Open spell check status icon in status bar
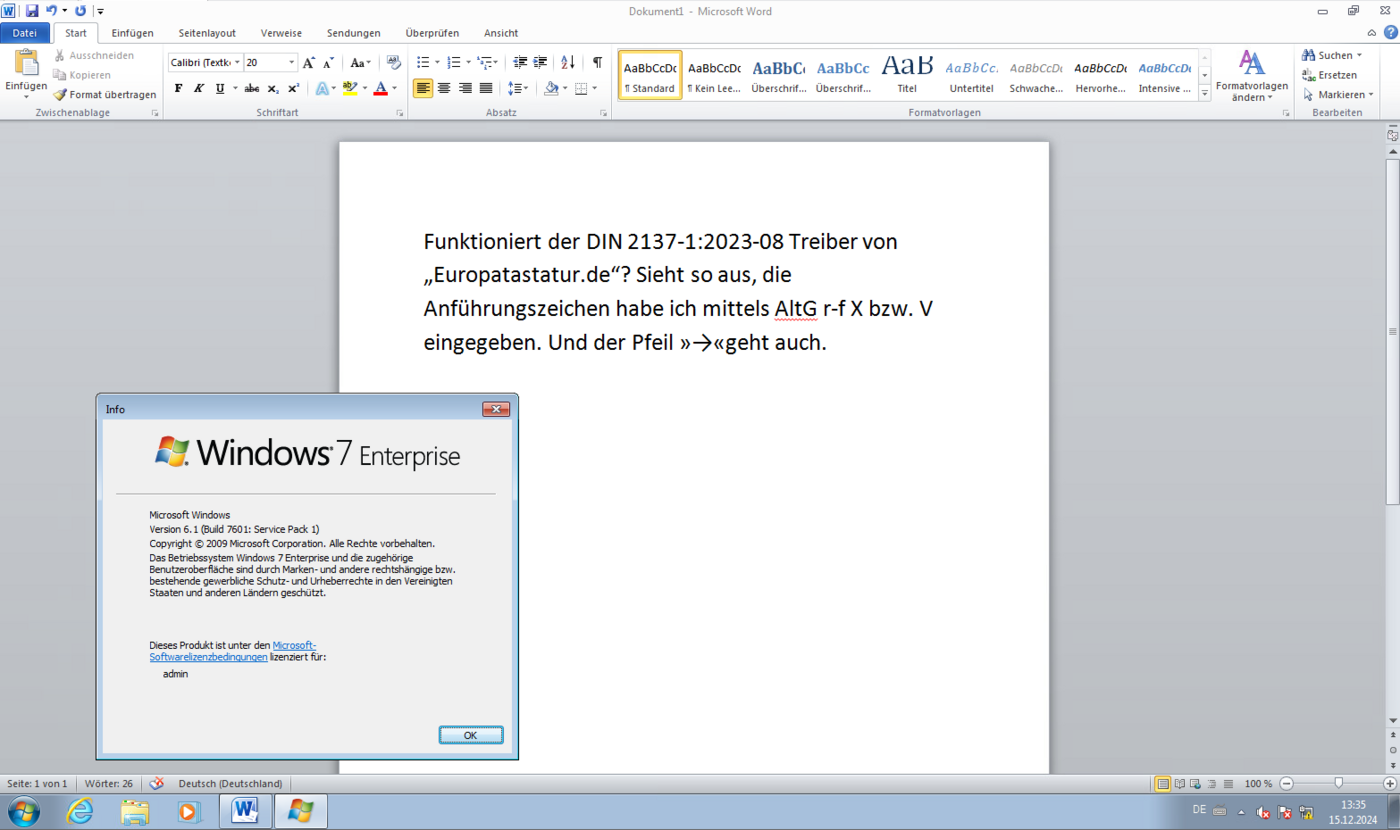 click(157, 783)
